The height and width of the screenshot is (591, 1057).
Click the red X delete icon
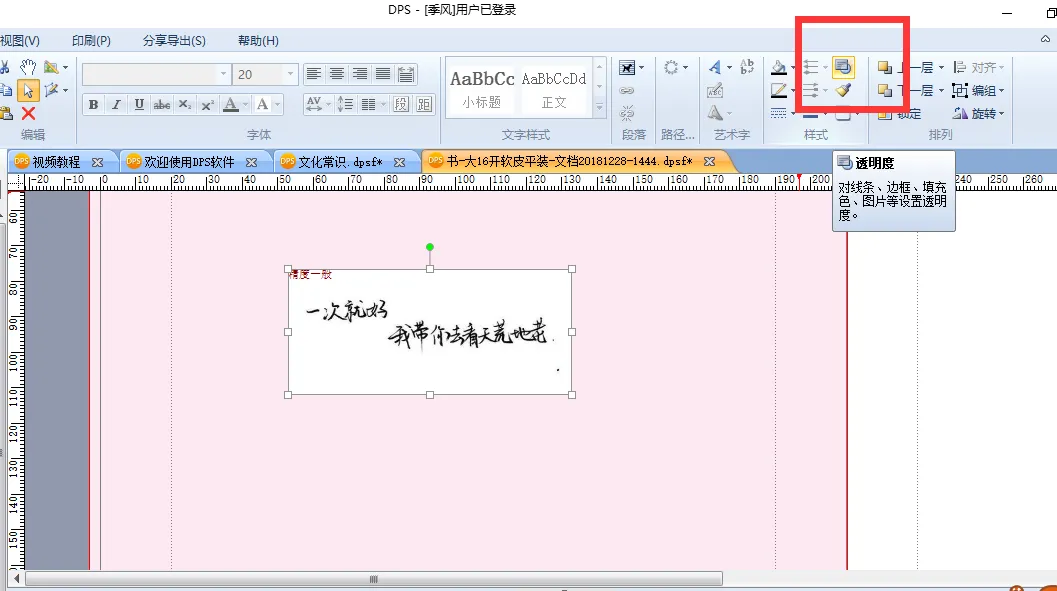click(x=28, y=113)
